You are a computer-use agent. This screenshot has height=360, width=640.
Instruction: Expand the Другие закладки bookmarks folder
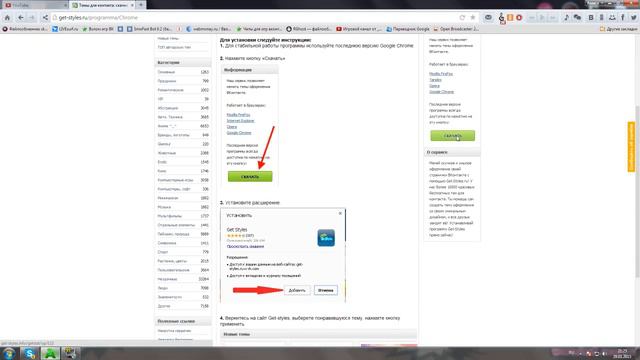(x=618, y=29)
